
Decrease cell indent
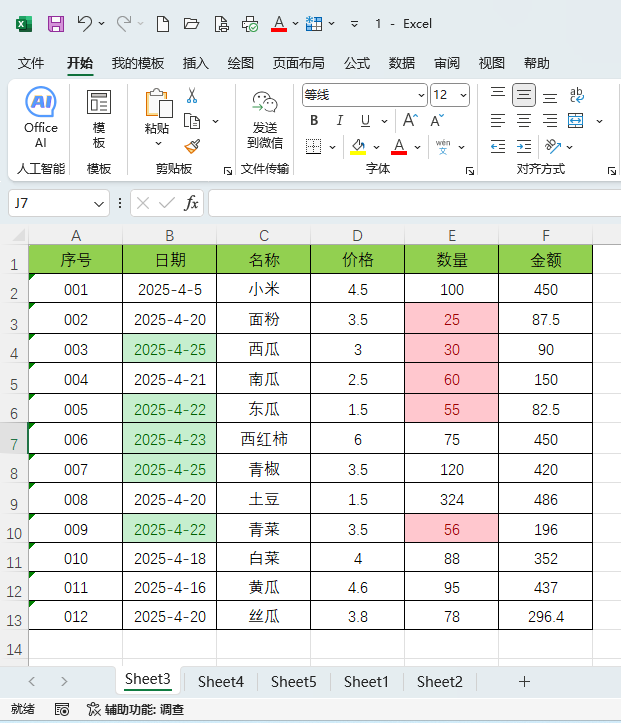(498, 147)
